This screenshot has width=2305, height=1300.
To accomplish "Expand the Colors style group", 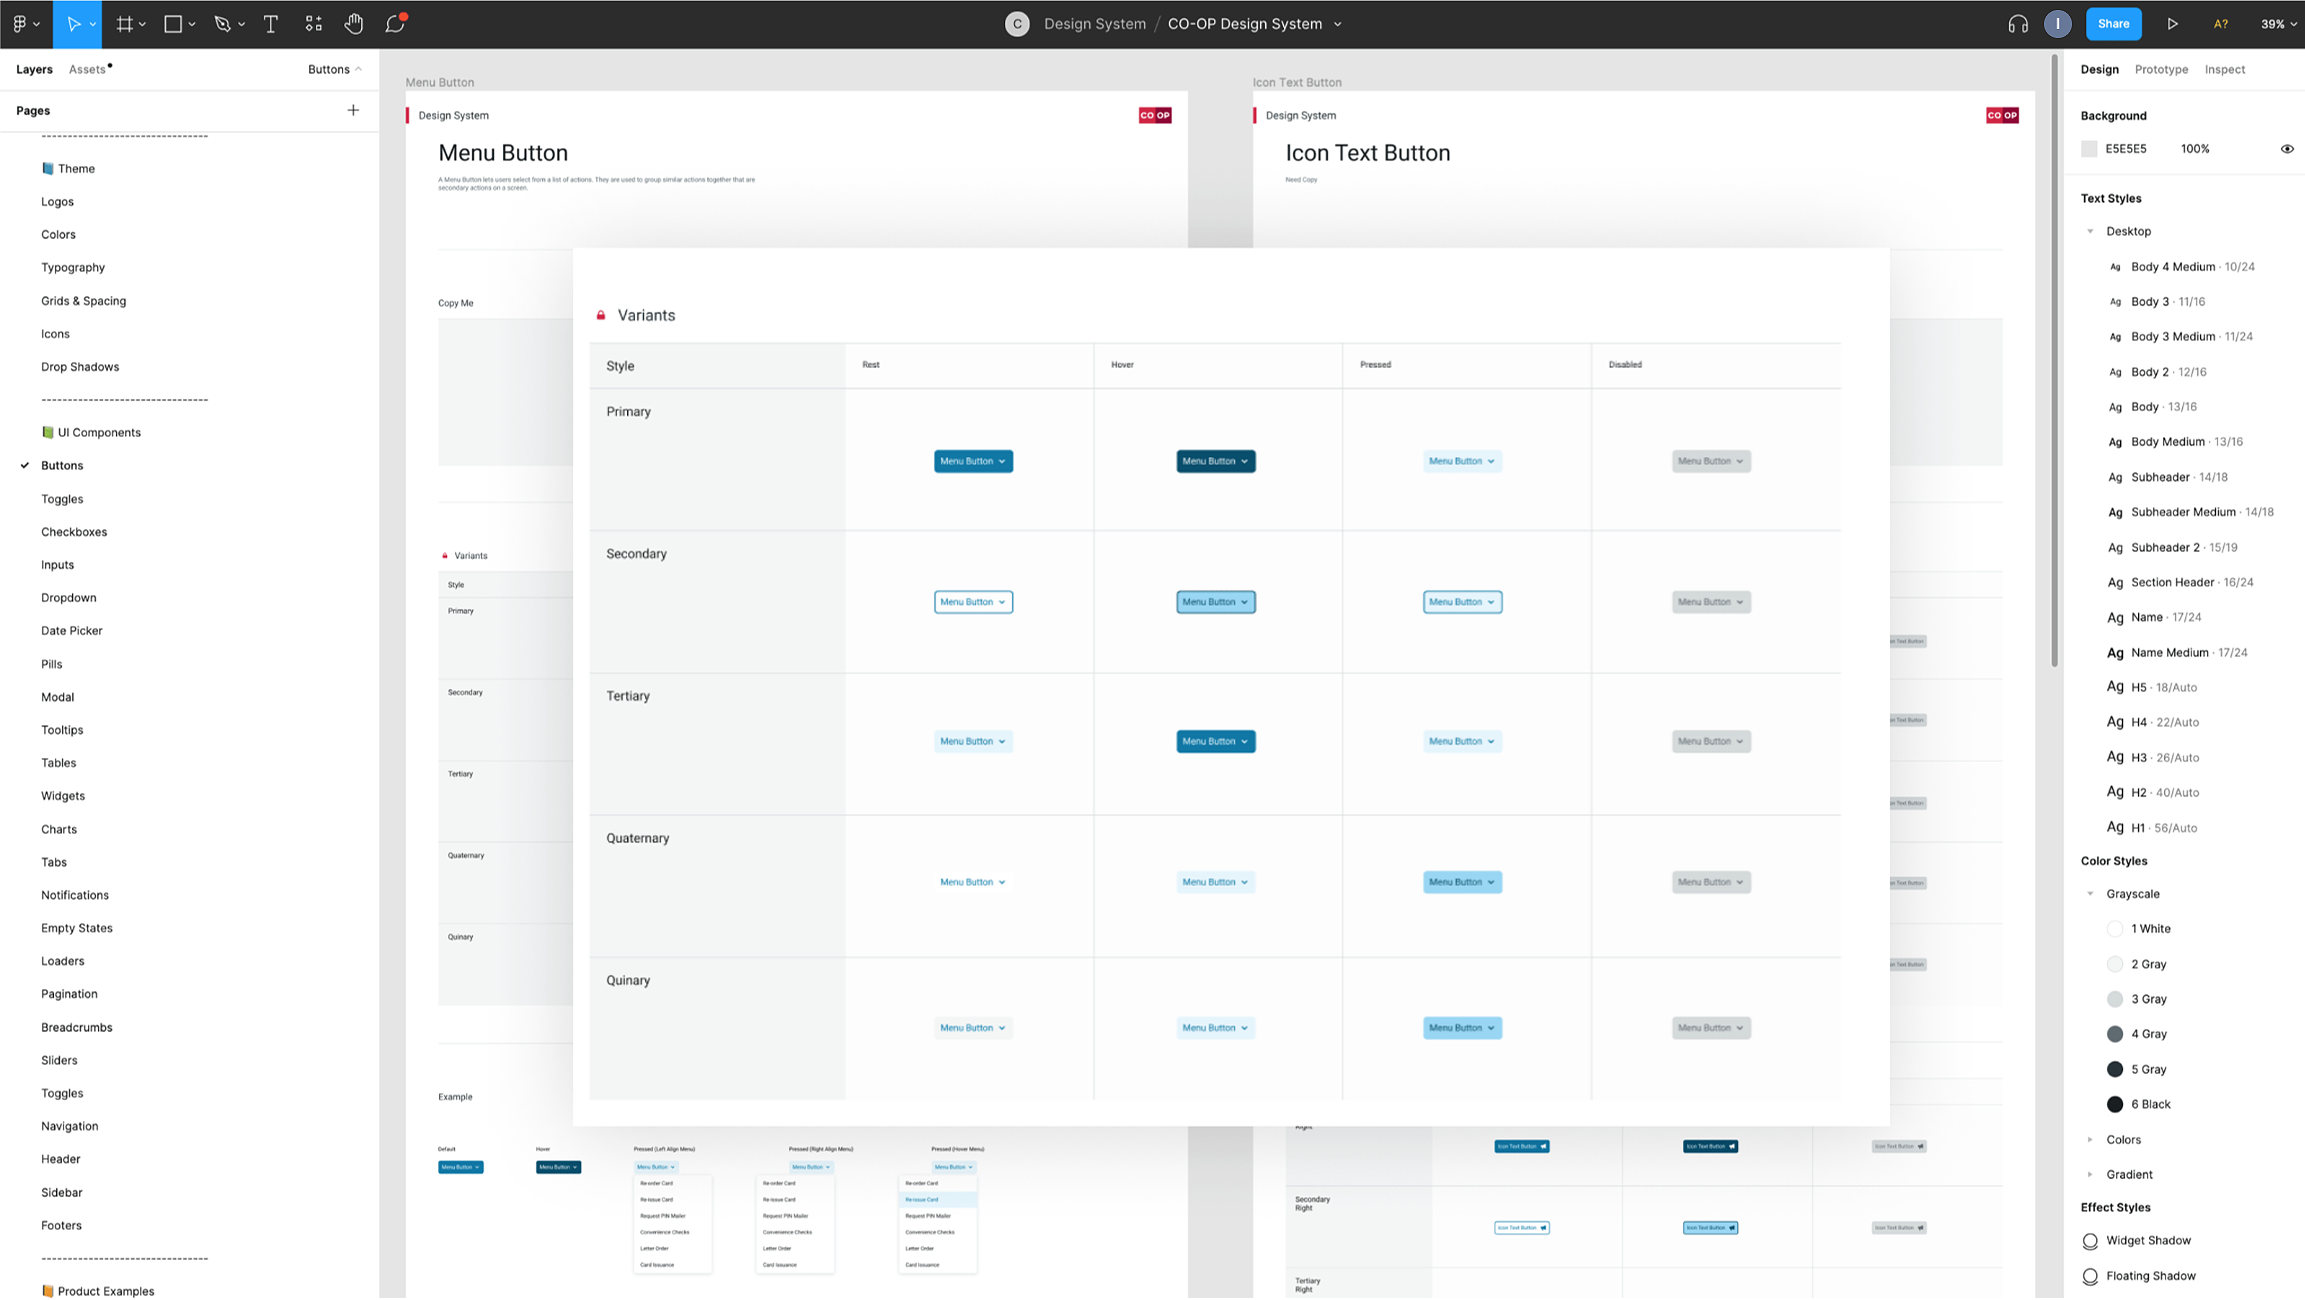I will pos(2090,1140).
